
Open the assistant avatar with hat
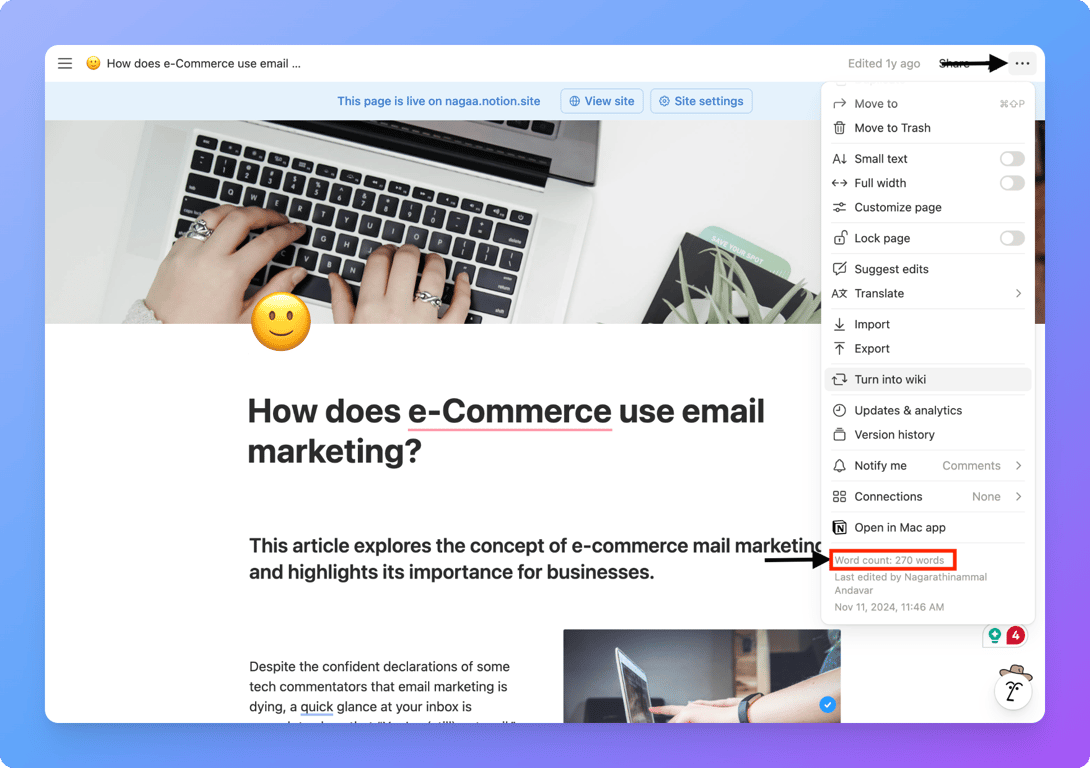pyautogui.click(x=1014, y=688)
